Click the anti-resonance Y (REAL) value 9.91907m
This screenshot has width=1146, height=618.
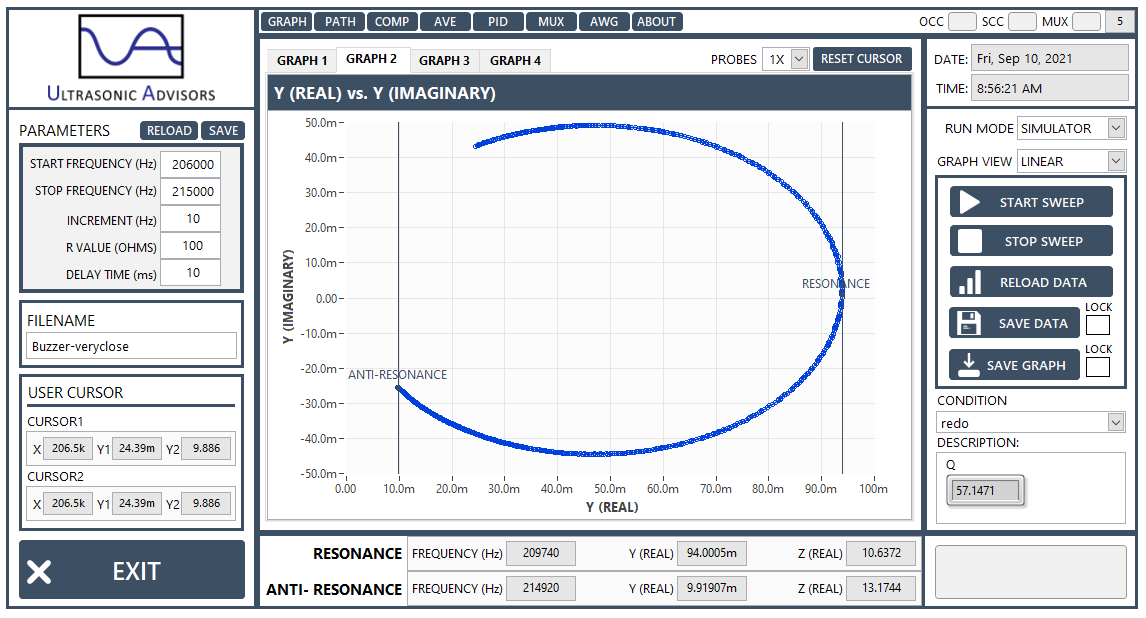click(711, 588)
